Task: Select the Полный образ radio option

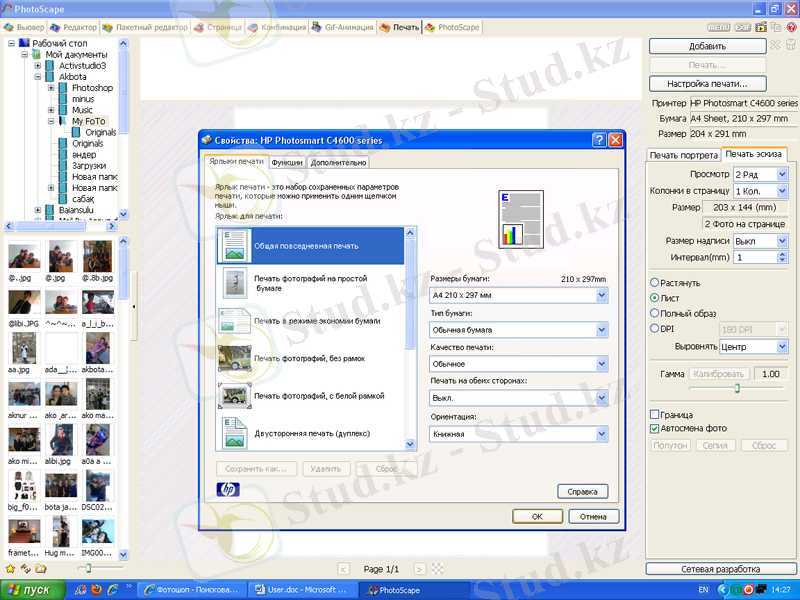Action: [x=655, y=313]
